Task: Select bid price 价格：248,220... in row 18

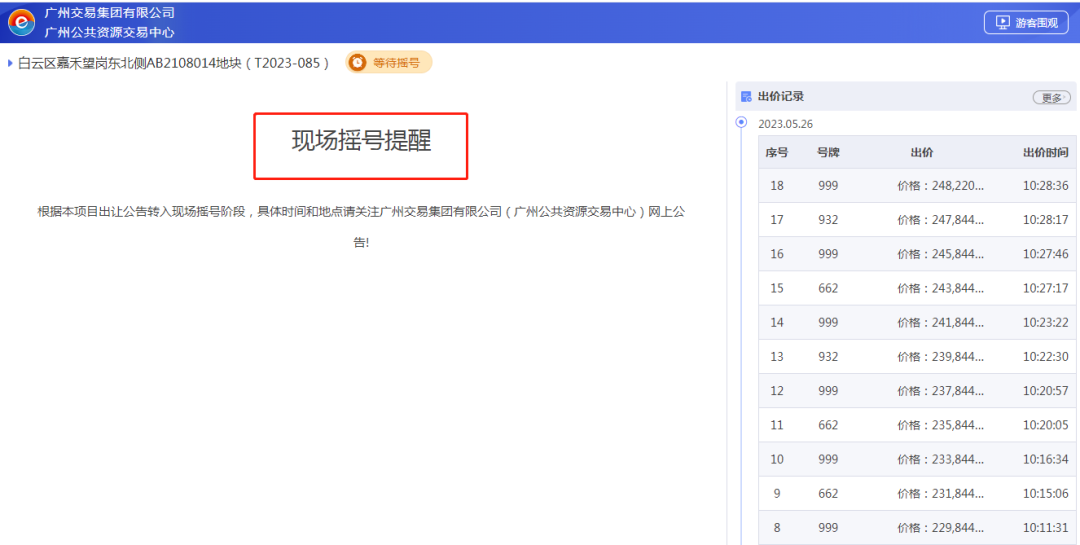Action: pos(940,186)
